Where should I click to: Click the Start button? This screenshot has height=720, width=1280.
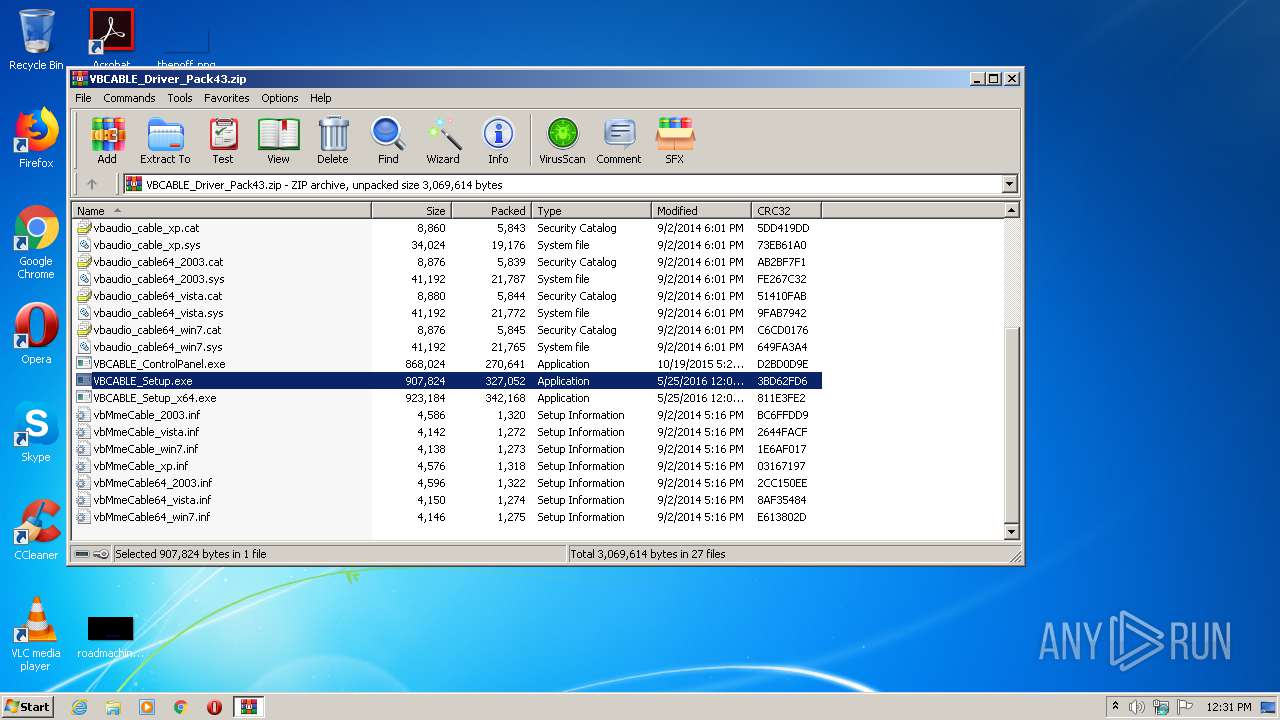coord(28,706)
